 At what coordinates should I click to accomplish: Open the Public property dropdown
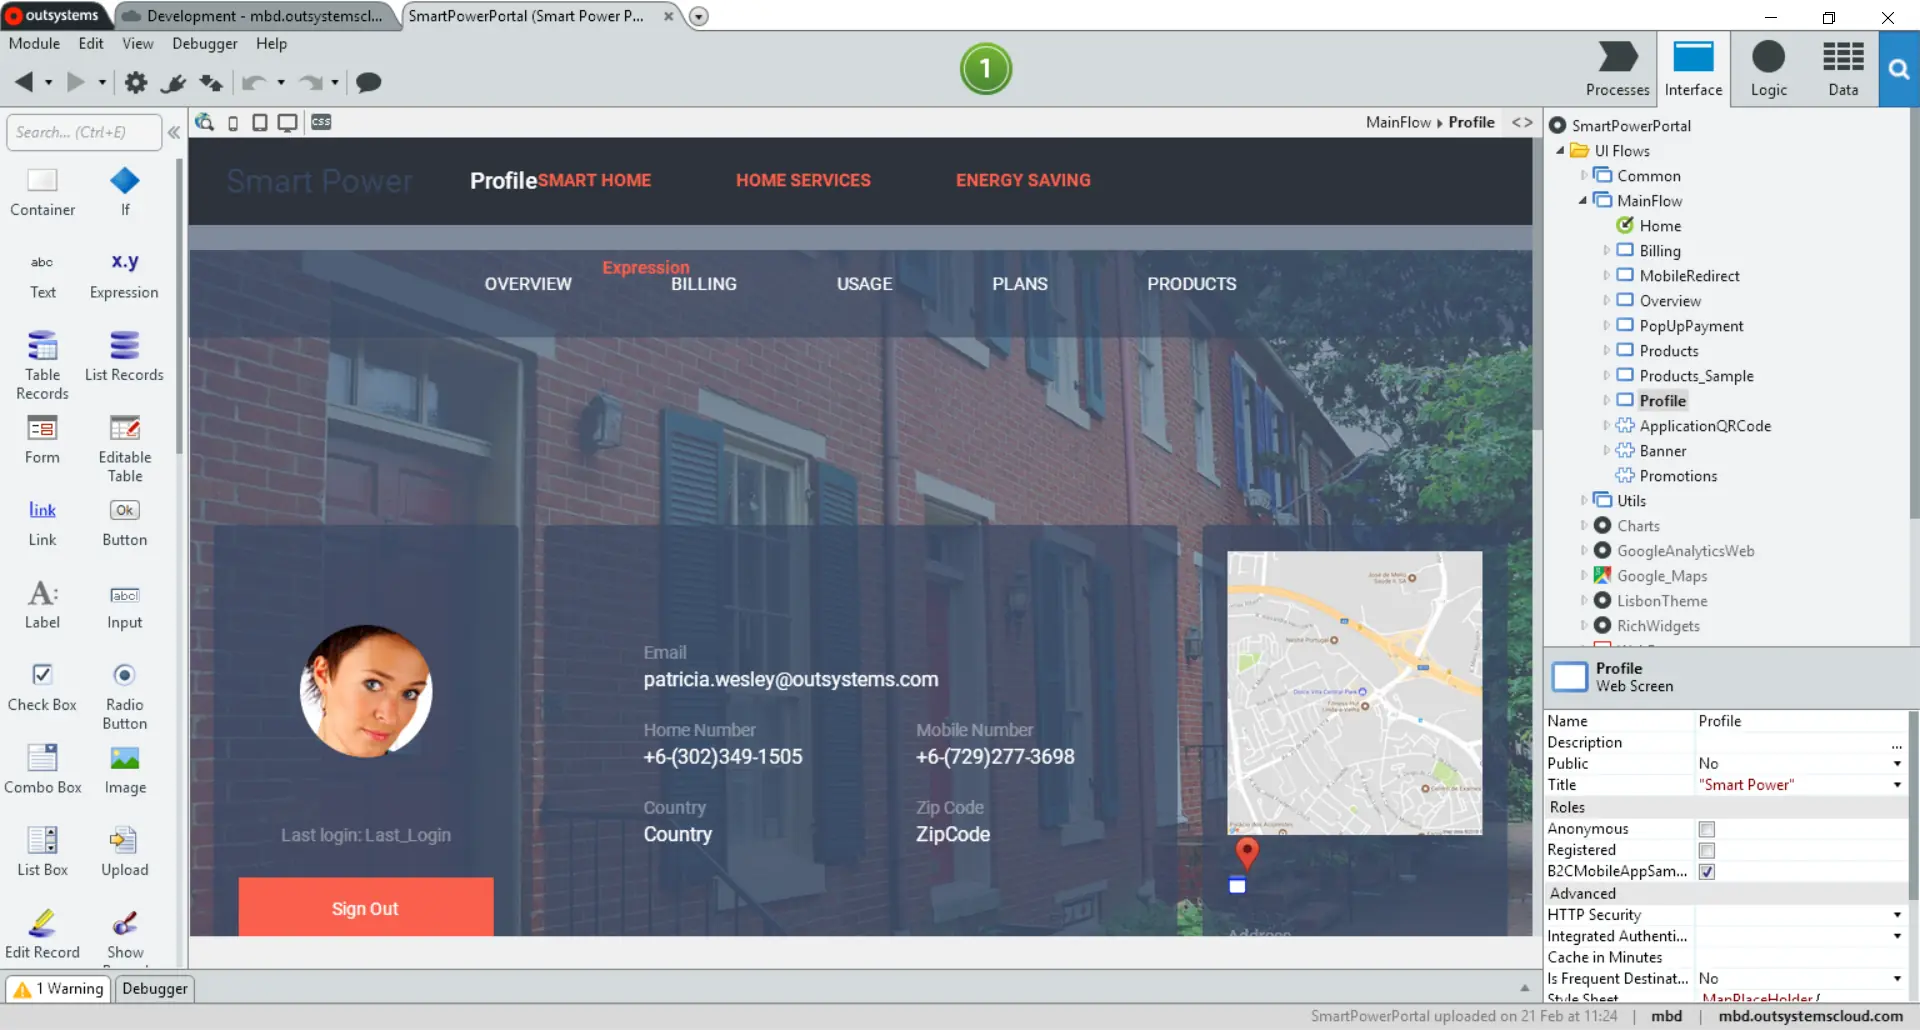point(1897,763)
